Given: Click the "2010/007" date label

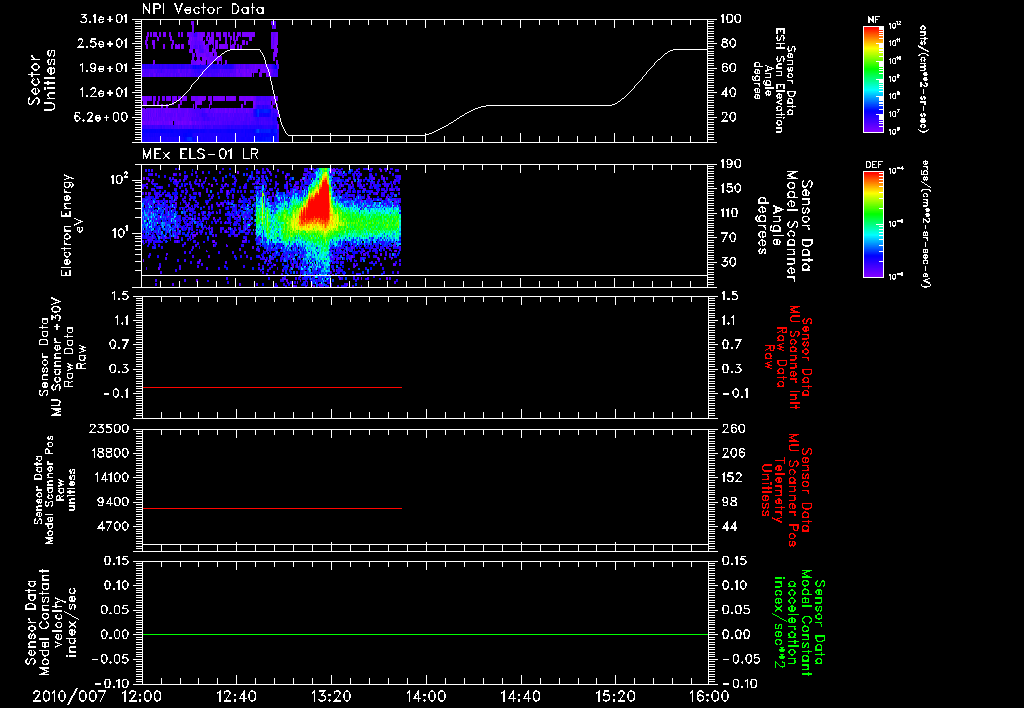Looking at the screenshot, I should (69, 696).
